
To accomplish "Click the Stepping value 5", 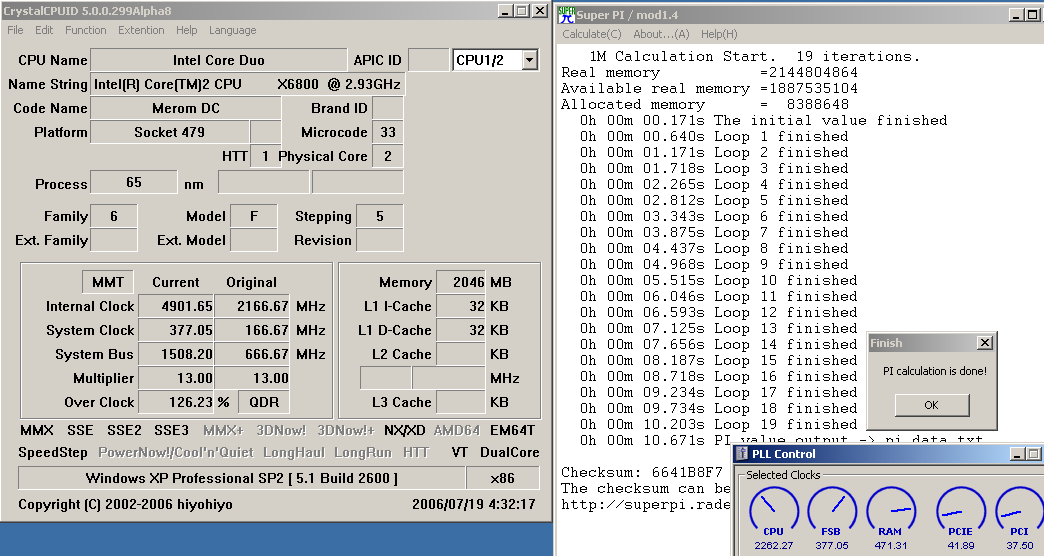I will click(380, 216).
